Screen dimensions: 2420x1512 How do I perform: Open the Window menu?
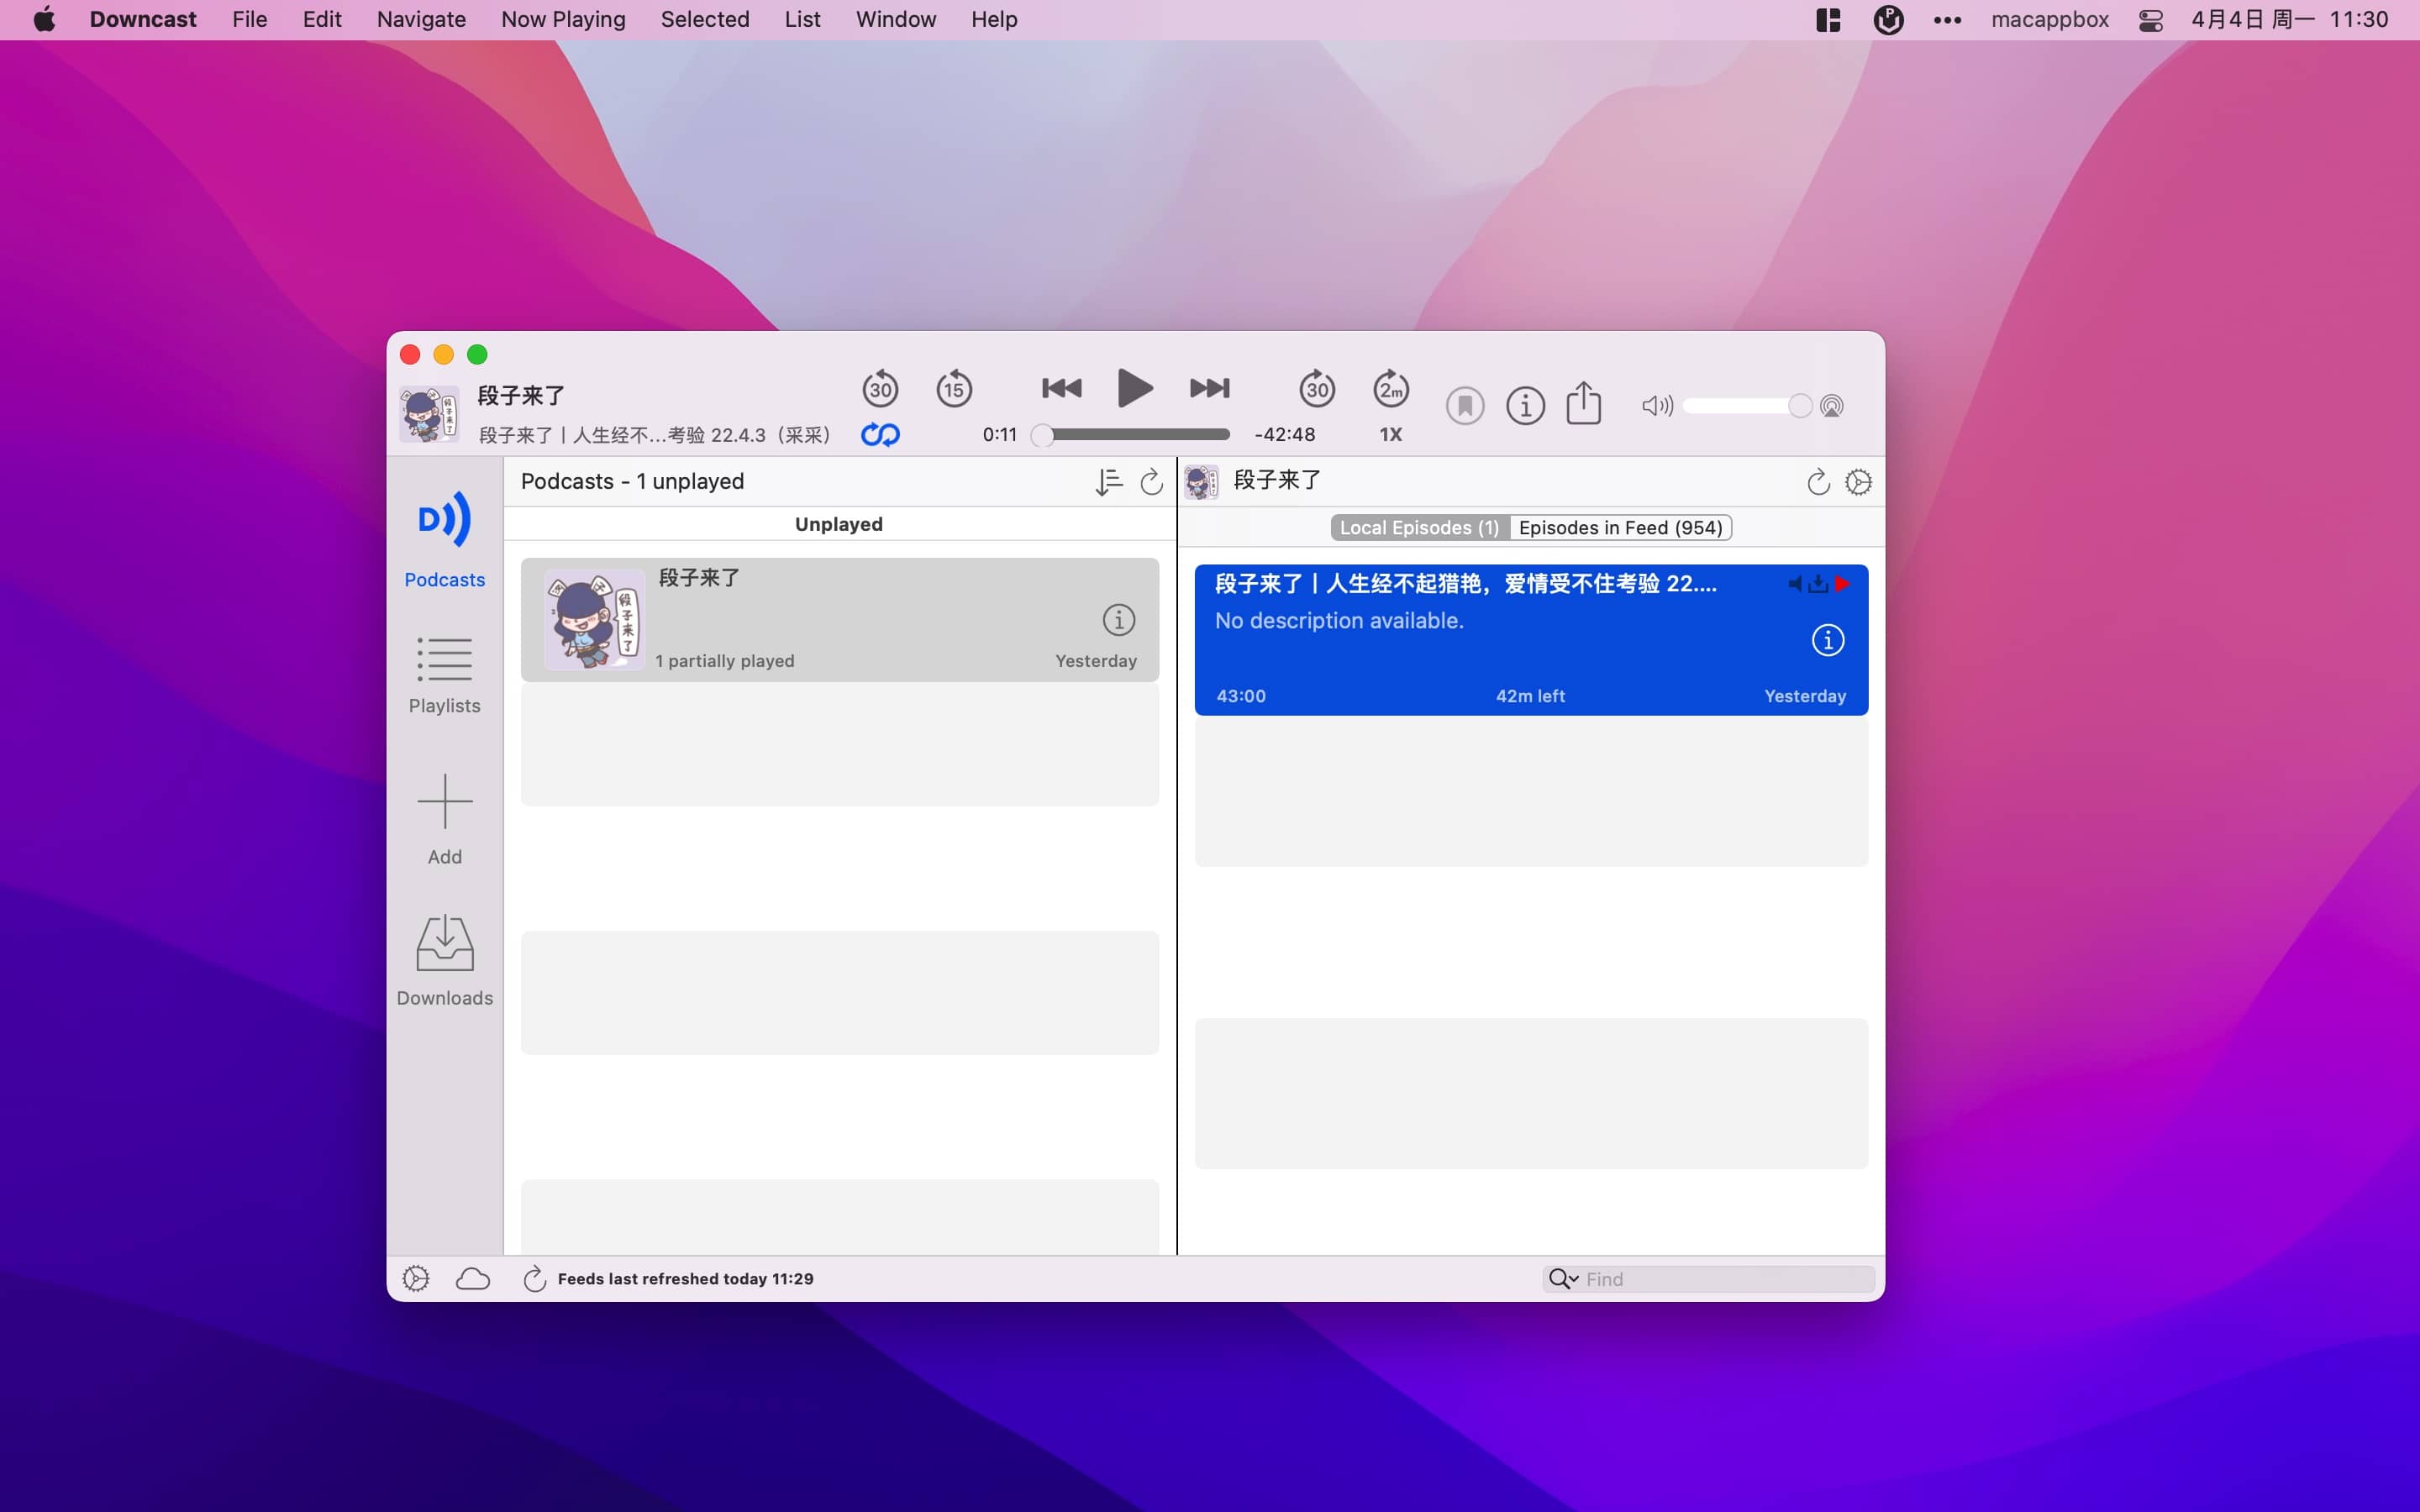896,19
